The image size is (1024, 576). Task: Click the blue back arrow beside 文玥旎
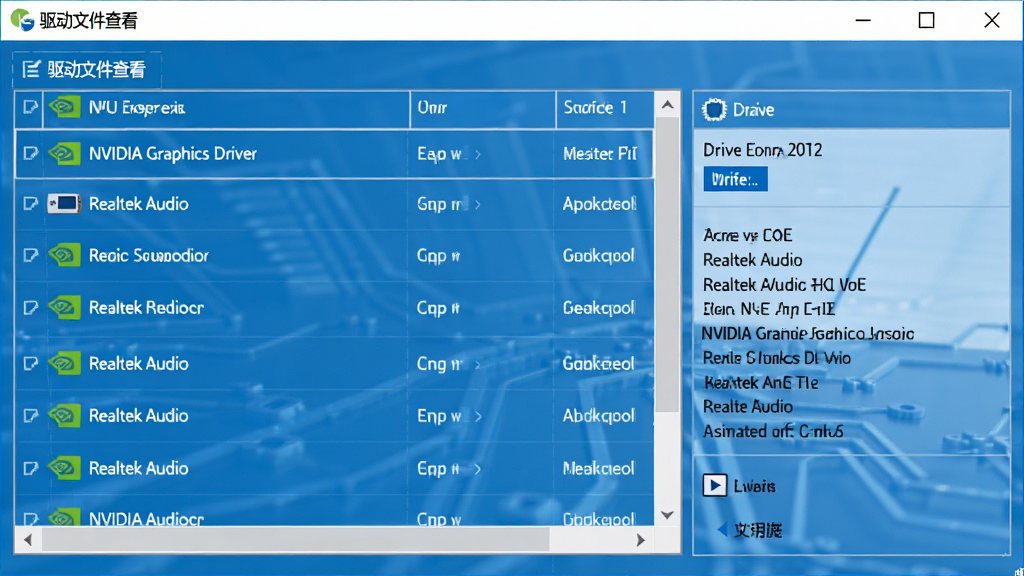pos(722,529)
